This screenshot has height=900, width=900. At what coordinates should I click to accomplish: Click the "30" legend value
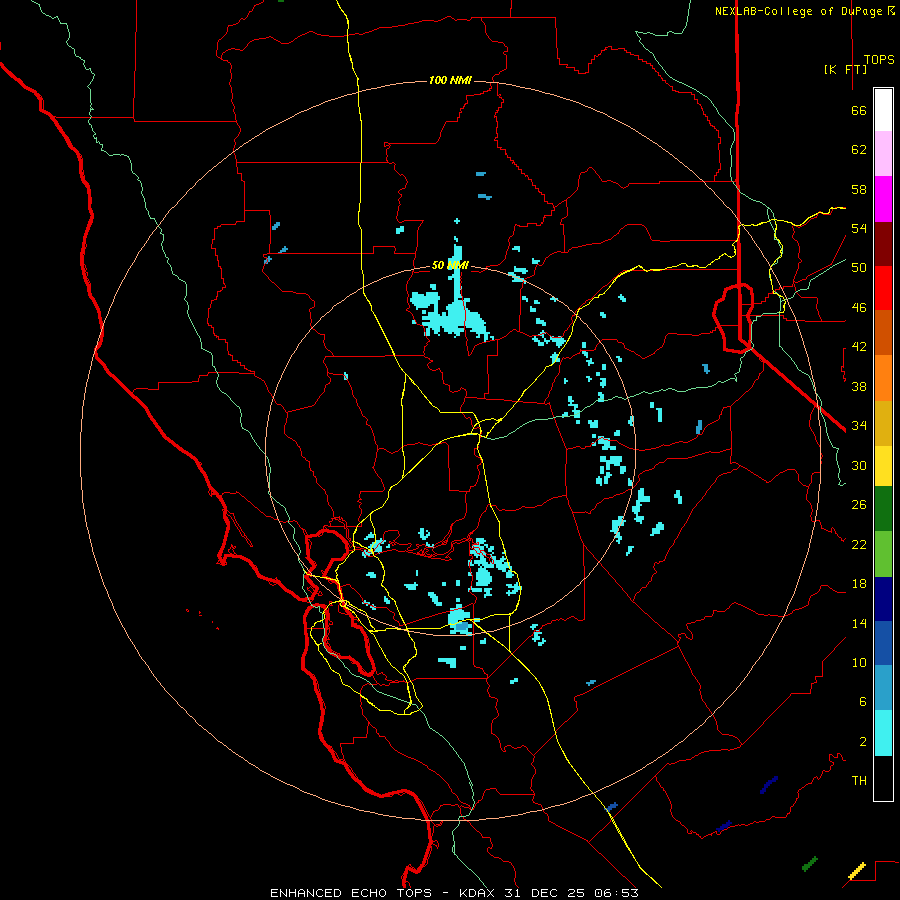tap(859, 465)
